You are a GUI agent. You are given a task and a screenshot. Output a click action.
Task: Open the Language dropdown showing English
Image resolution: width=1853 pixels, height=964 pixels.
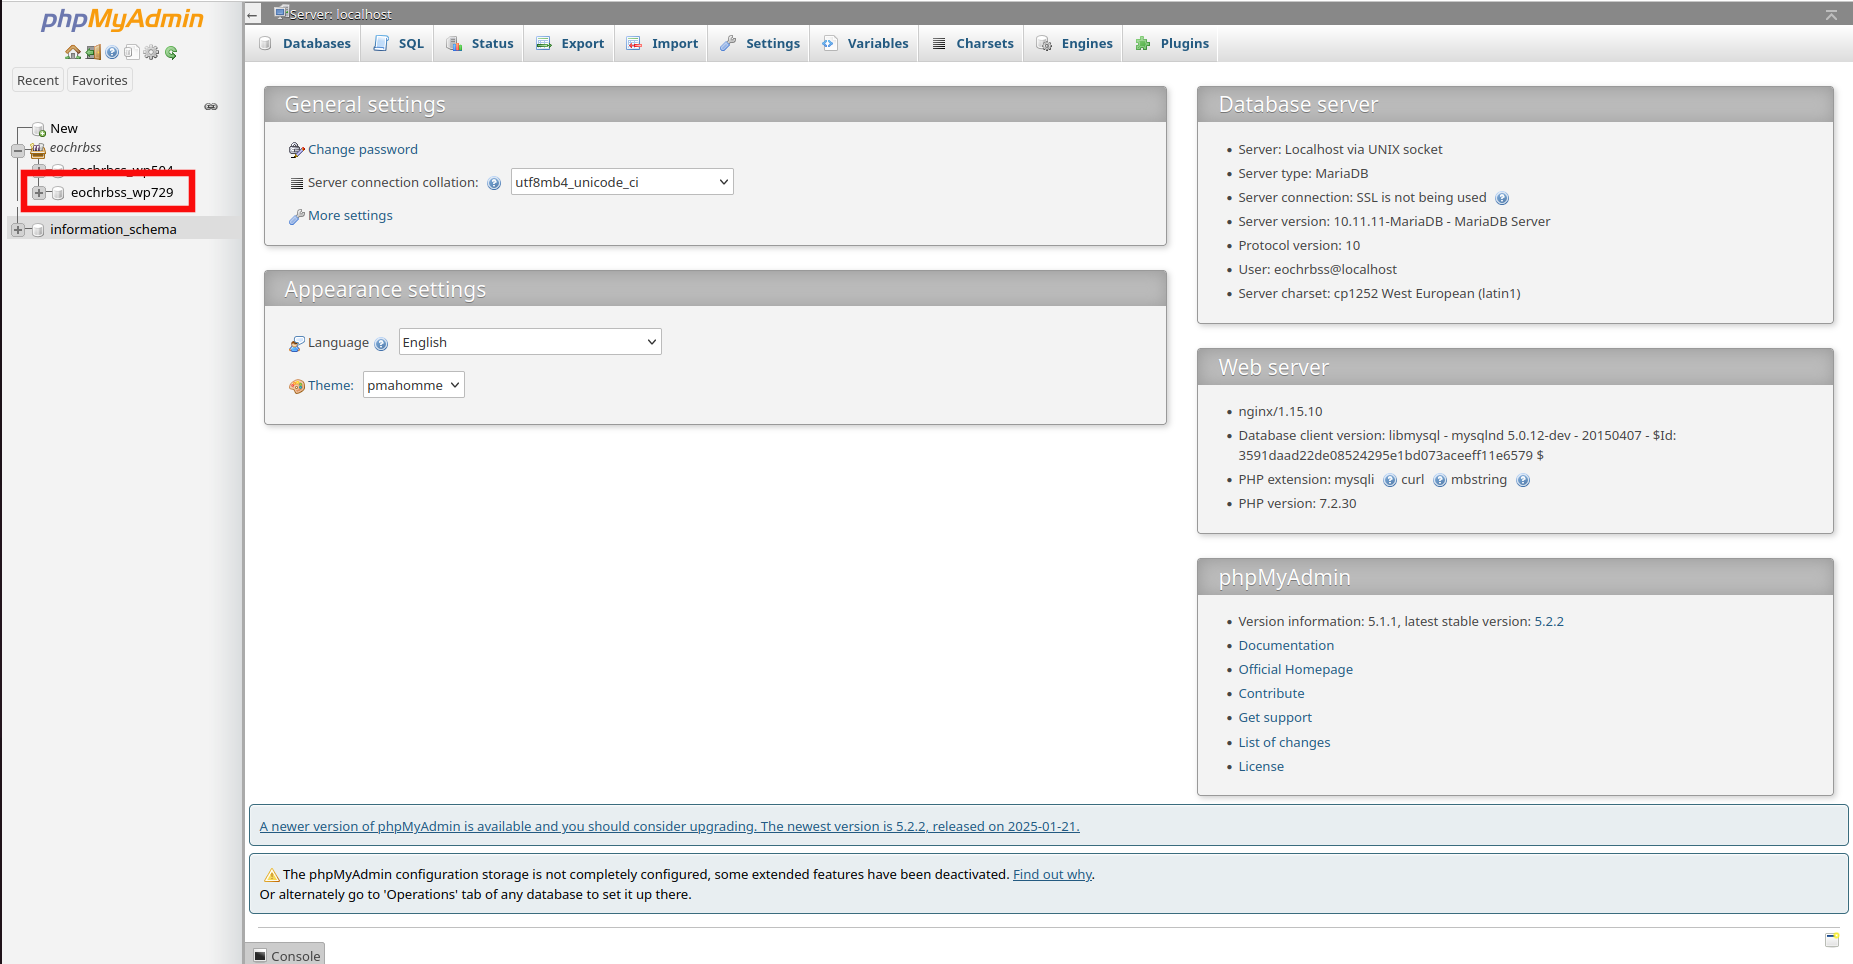[530, 342]
